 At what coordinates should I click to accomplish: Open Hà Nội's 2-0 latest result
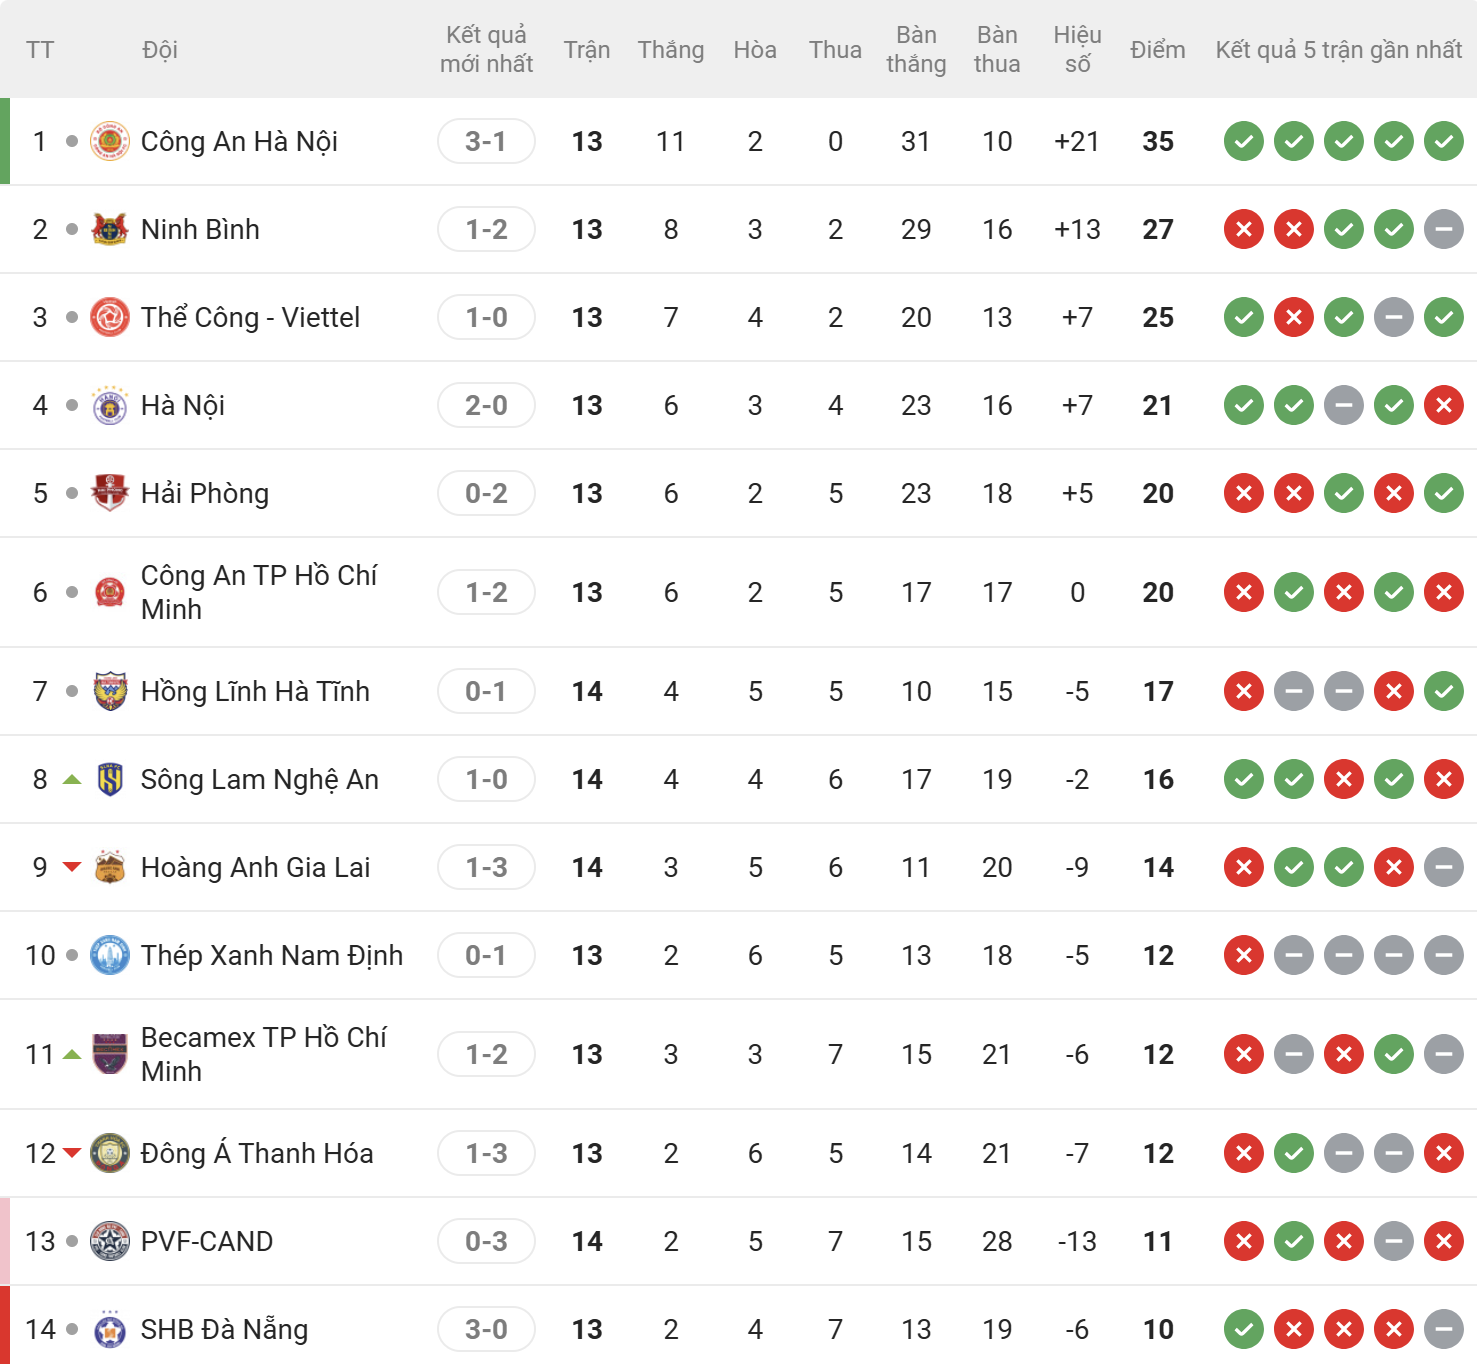(486, 406)
